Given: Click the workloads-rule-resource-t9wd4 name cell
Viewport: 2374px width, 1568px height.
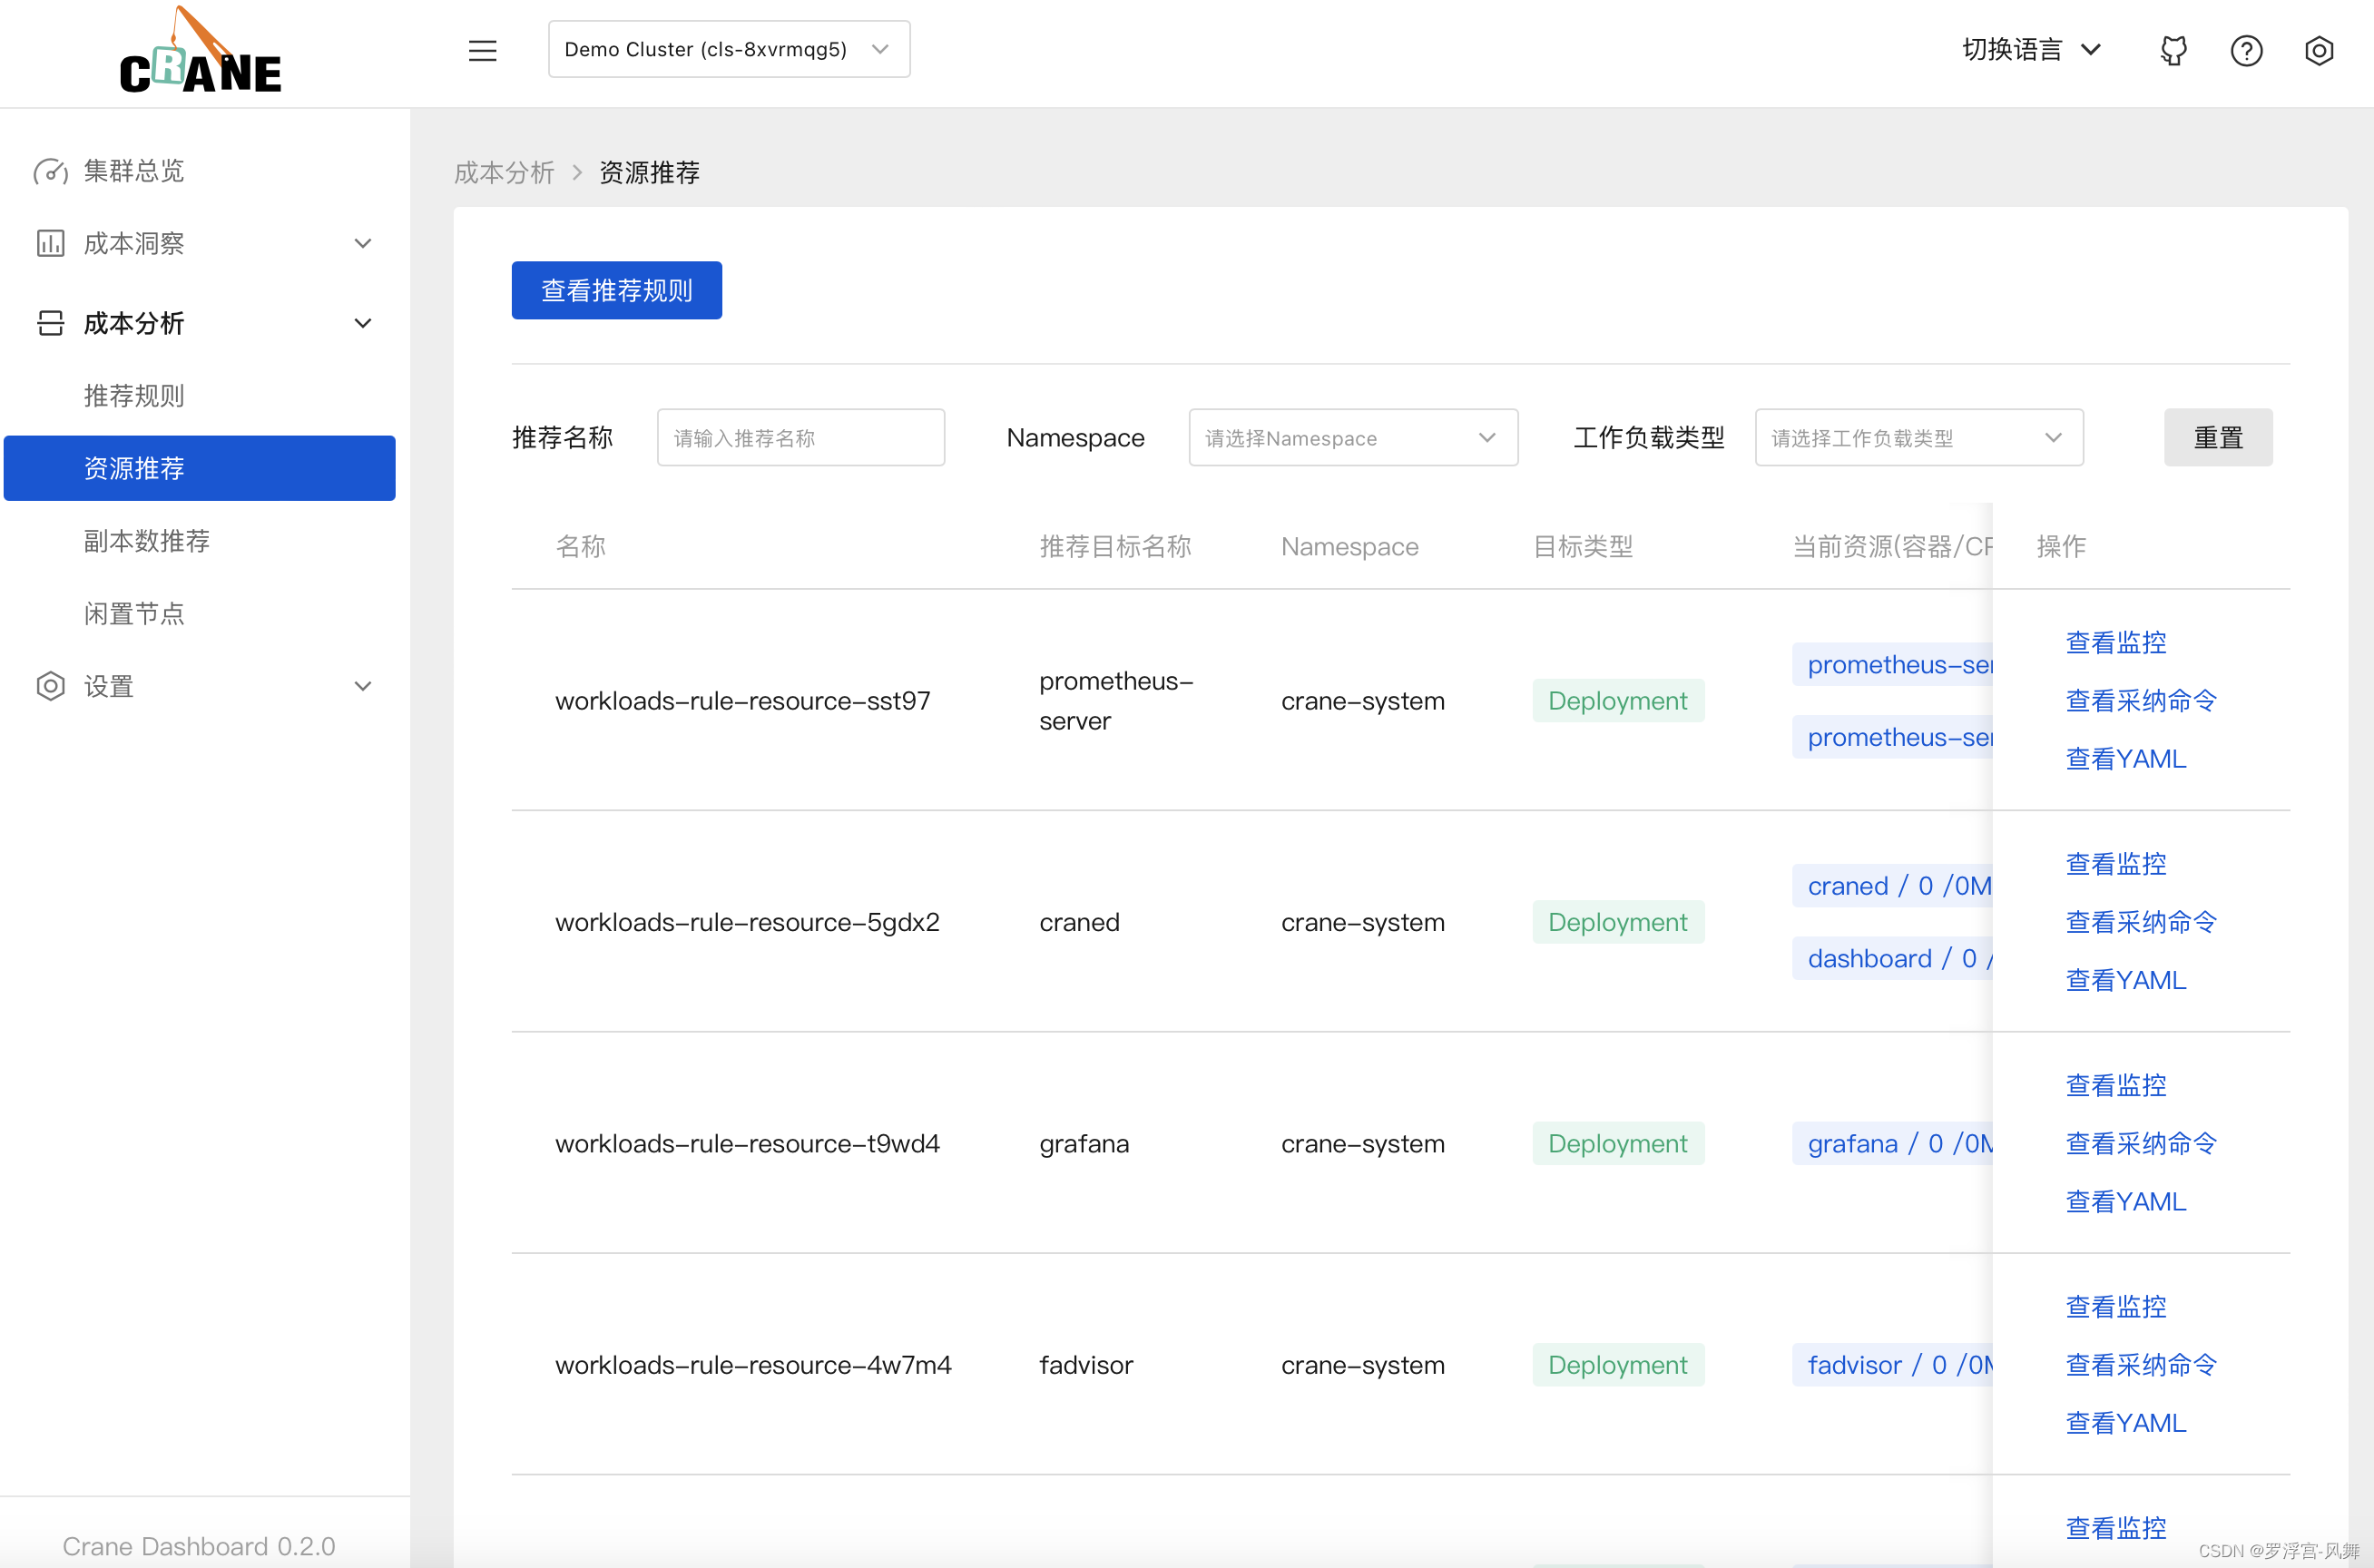Looking at the screenshot, I should tap(747, 1143).
